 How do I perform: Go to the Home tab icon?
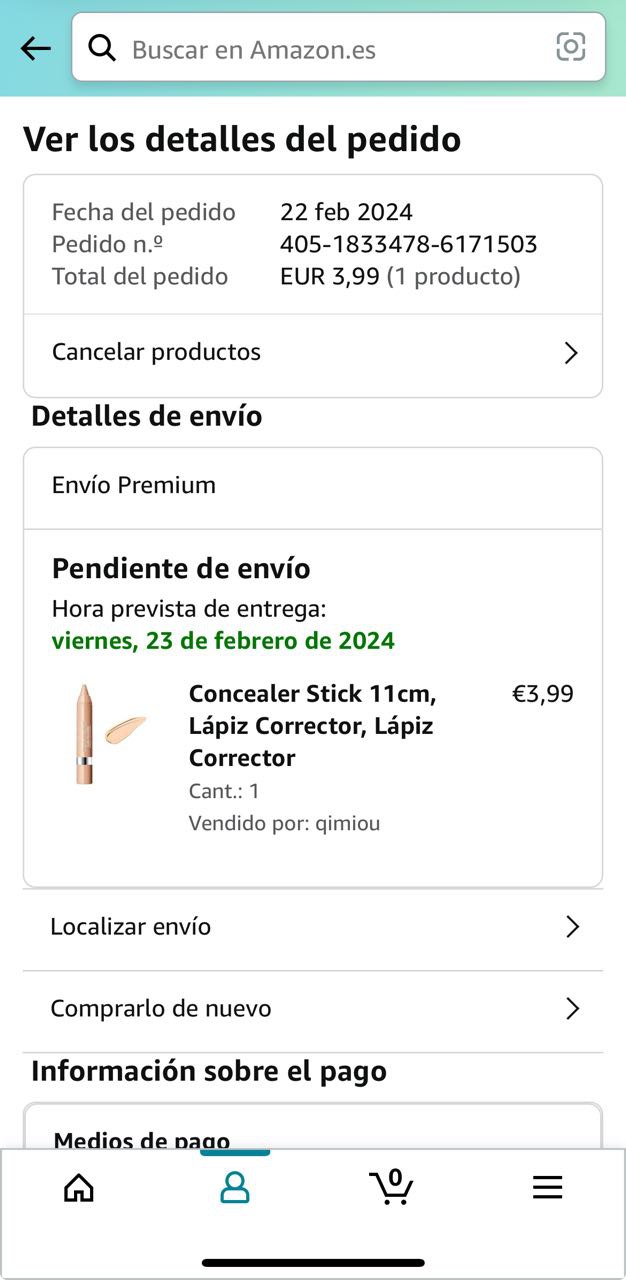click(x=78, y=1187)
